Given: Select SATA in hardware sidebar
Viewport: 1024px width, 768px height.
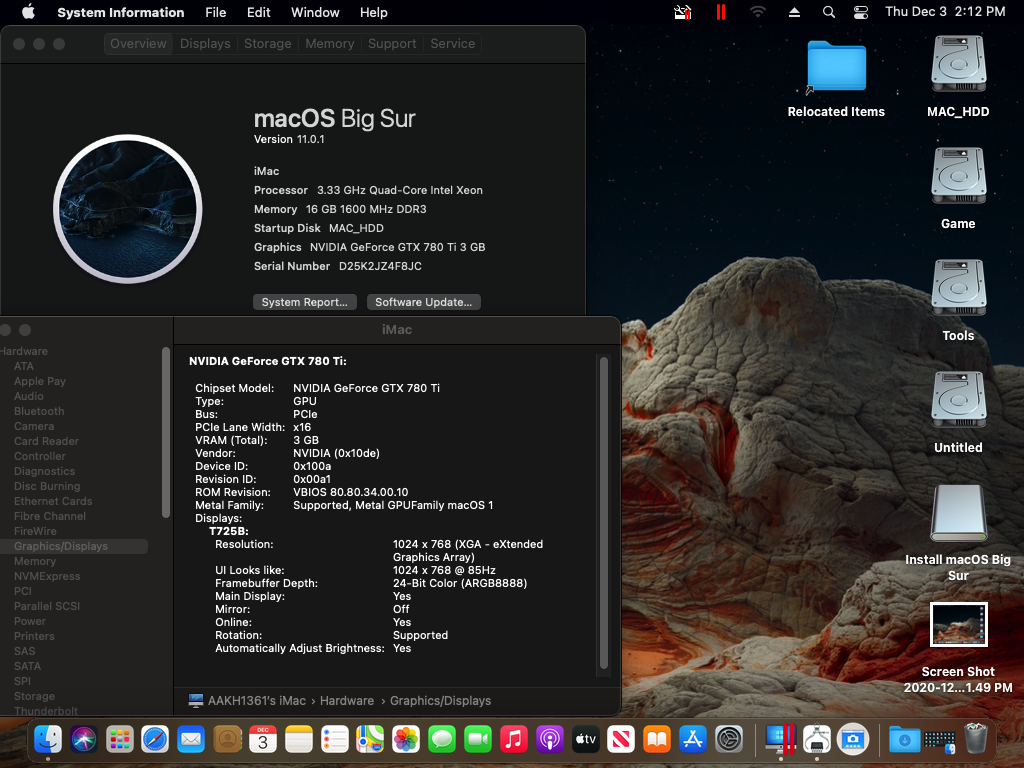Looking at the screenshot, I should [x=27, y=667].
